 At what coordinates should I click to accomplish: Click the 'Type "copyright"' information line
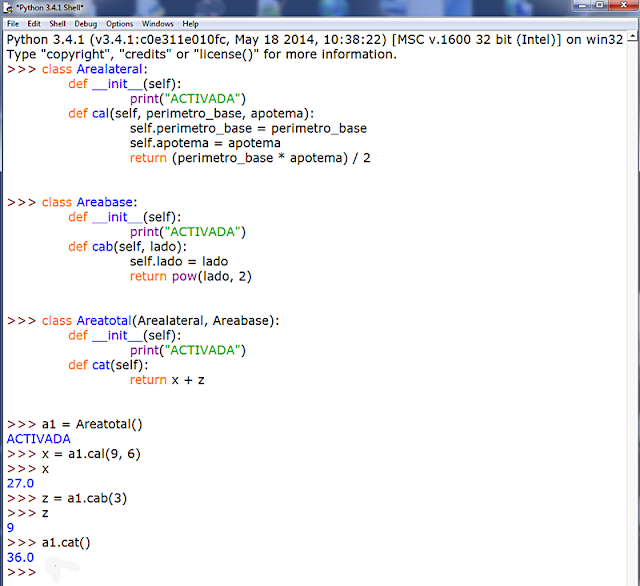tap(202, 54)
